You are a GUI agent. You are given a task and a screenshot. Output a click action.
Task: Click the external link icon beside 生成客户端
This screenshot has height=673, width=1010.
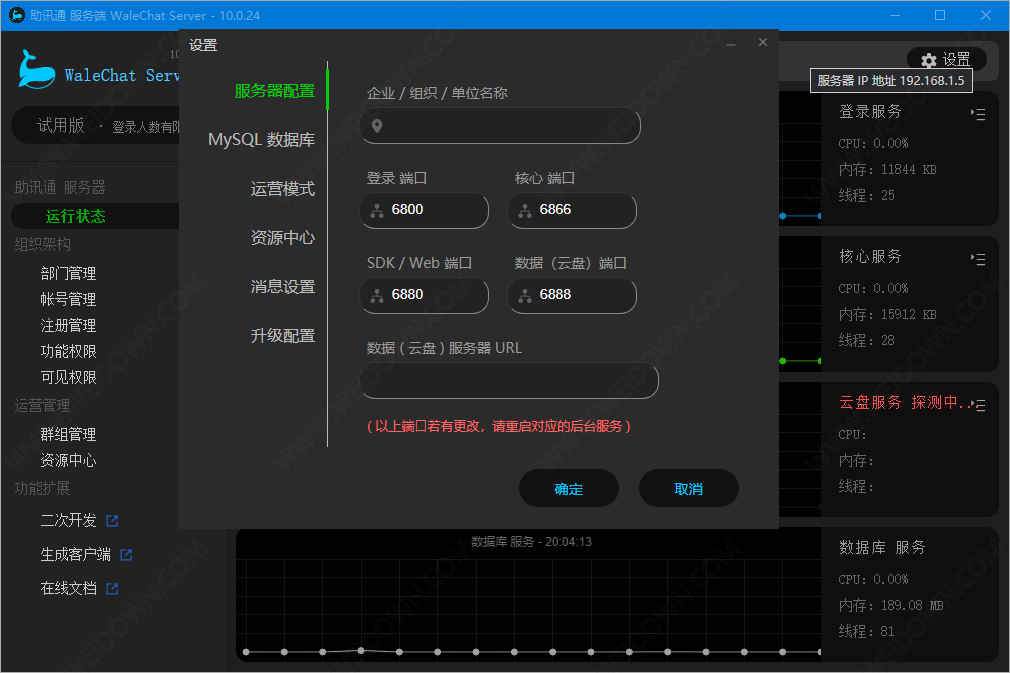click(x=126, y=555)
